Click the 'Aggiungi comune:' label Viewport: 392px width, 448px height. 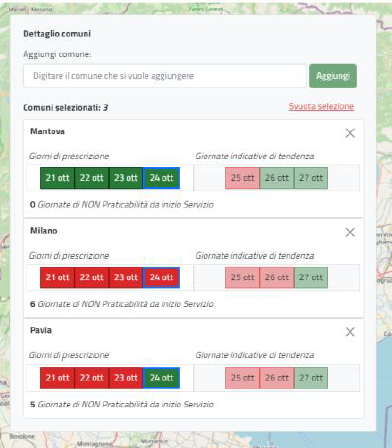(57, 54)
